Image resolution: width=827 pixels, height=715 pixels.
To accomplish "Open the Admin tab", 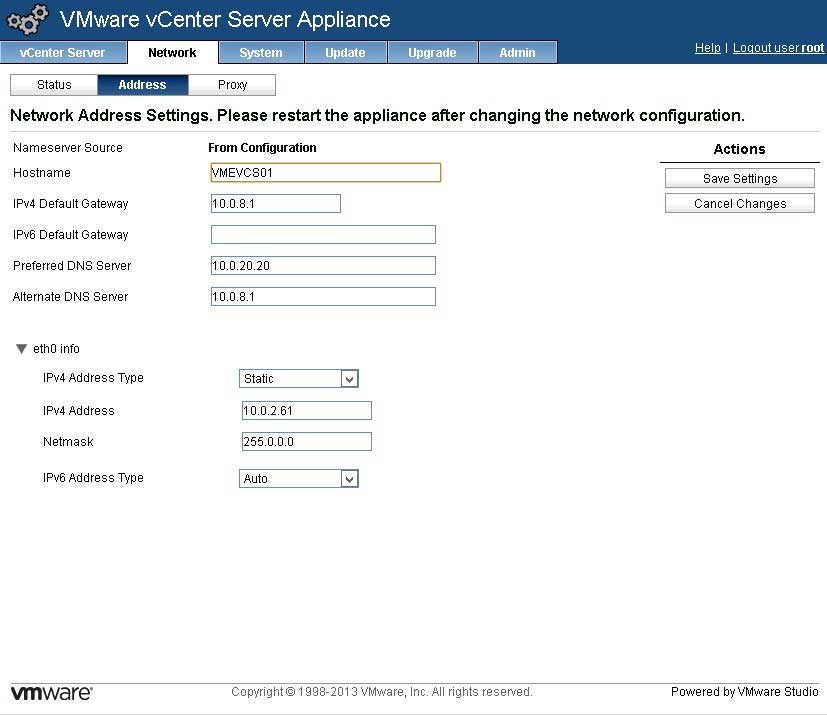I will pos(517,53).
